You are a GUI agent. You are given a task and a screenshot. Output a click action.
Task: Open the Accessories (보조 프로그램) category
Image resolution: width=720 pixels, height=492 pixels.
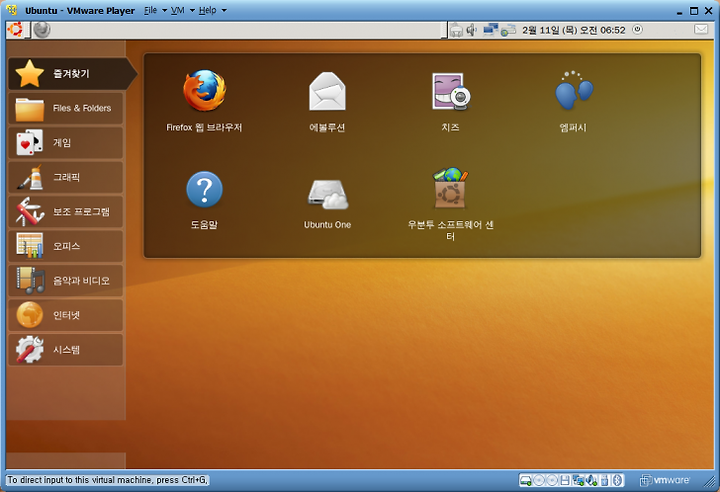[x=66, y=211]
